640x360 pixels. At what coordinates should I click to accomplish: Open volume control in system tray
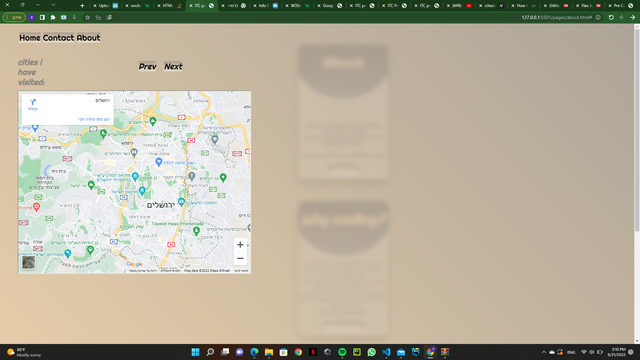click(591, 352)
